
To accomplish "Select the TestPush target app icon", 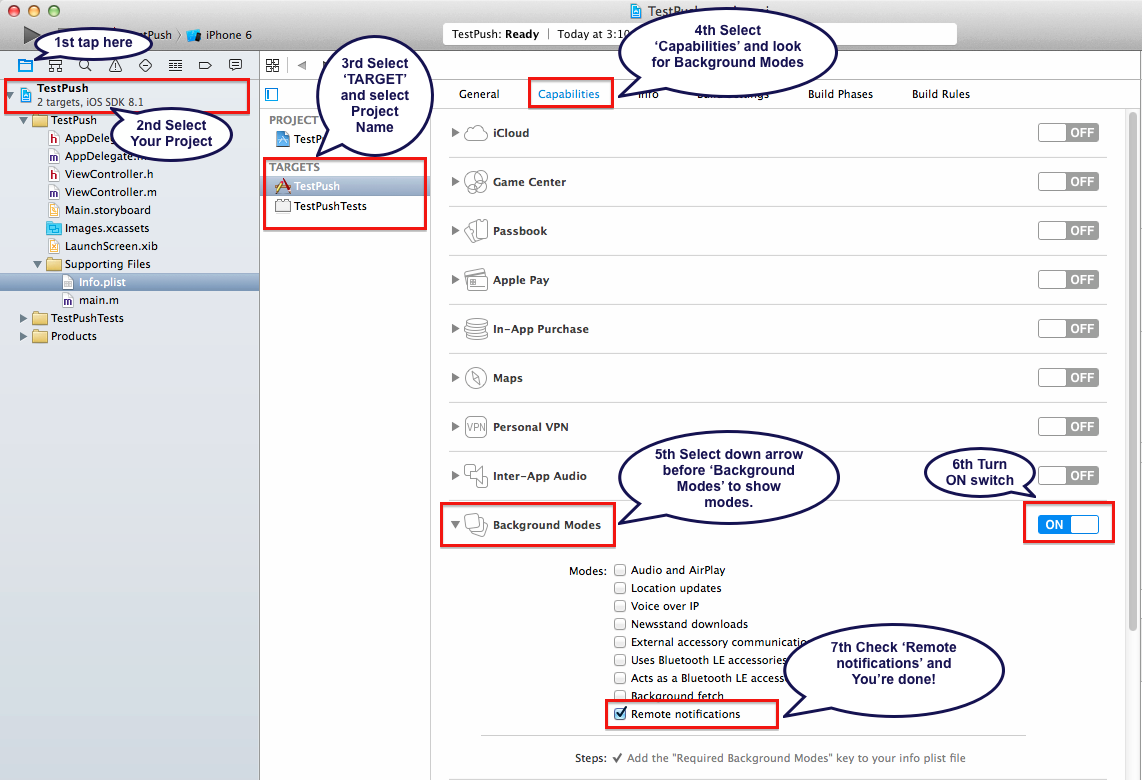I will (283, 186).
